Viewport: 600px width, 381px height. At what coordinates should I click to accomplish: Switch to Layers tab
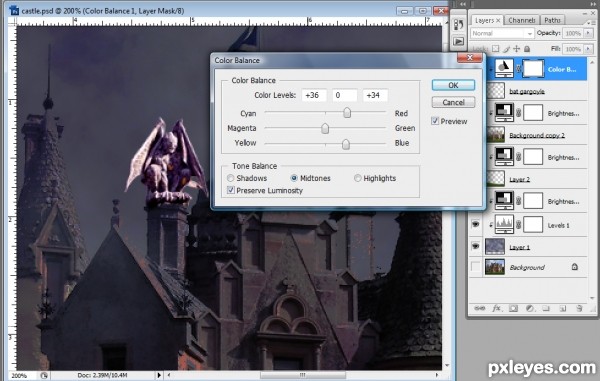point(484,20)
